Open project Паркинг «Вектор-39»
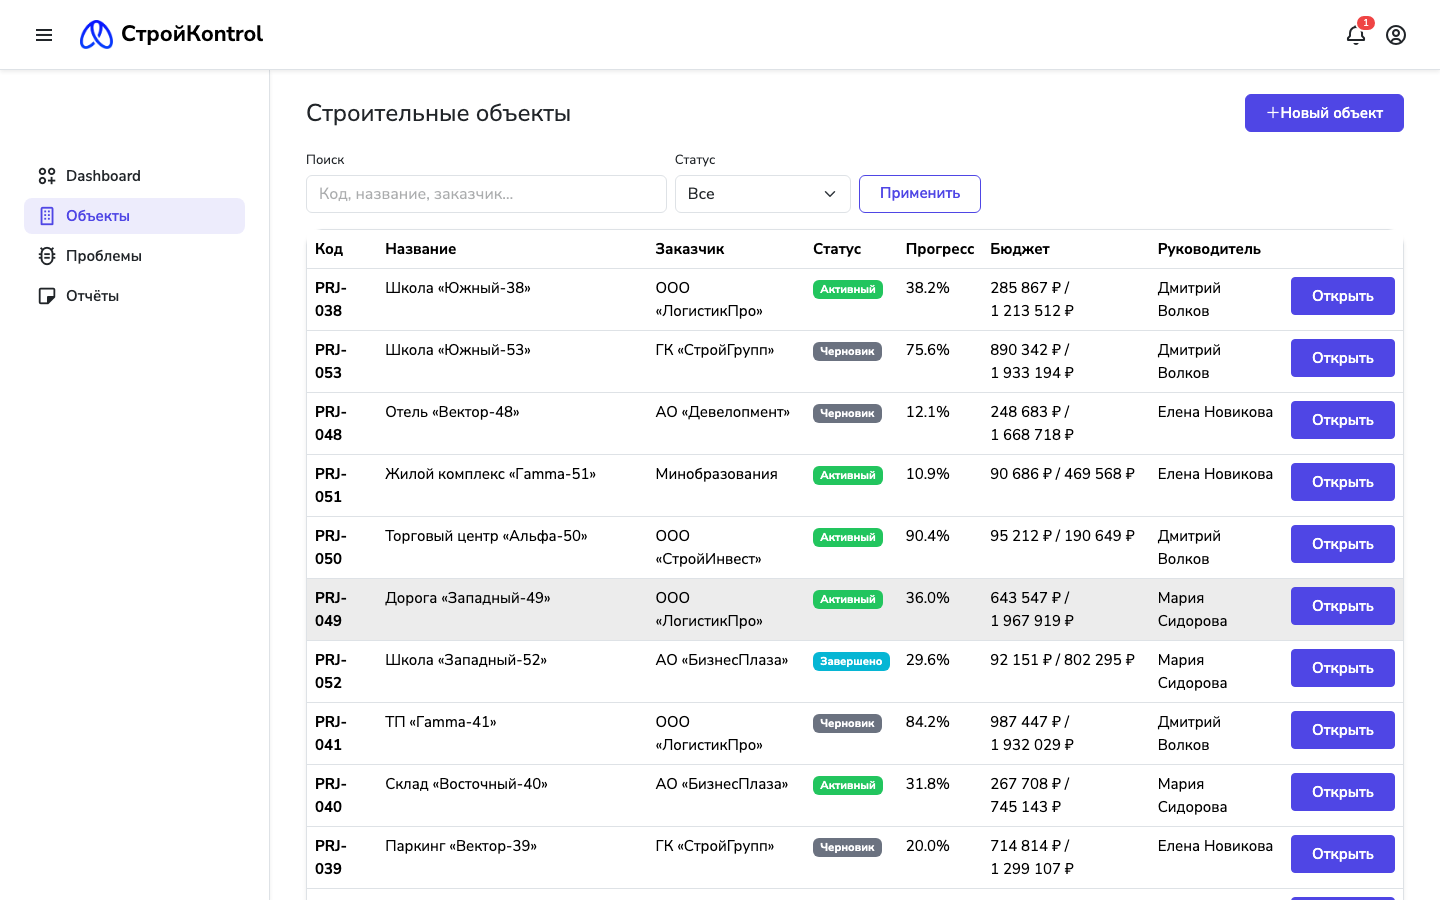The image size is (1440, 900). [1342, 854]
